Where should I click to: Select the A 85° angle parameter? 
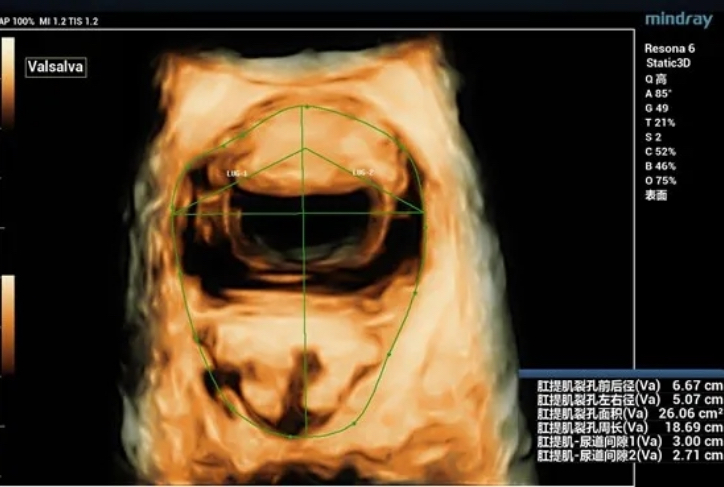pyautogui.click(x=658, y=93)
